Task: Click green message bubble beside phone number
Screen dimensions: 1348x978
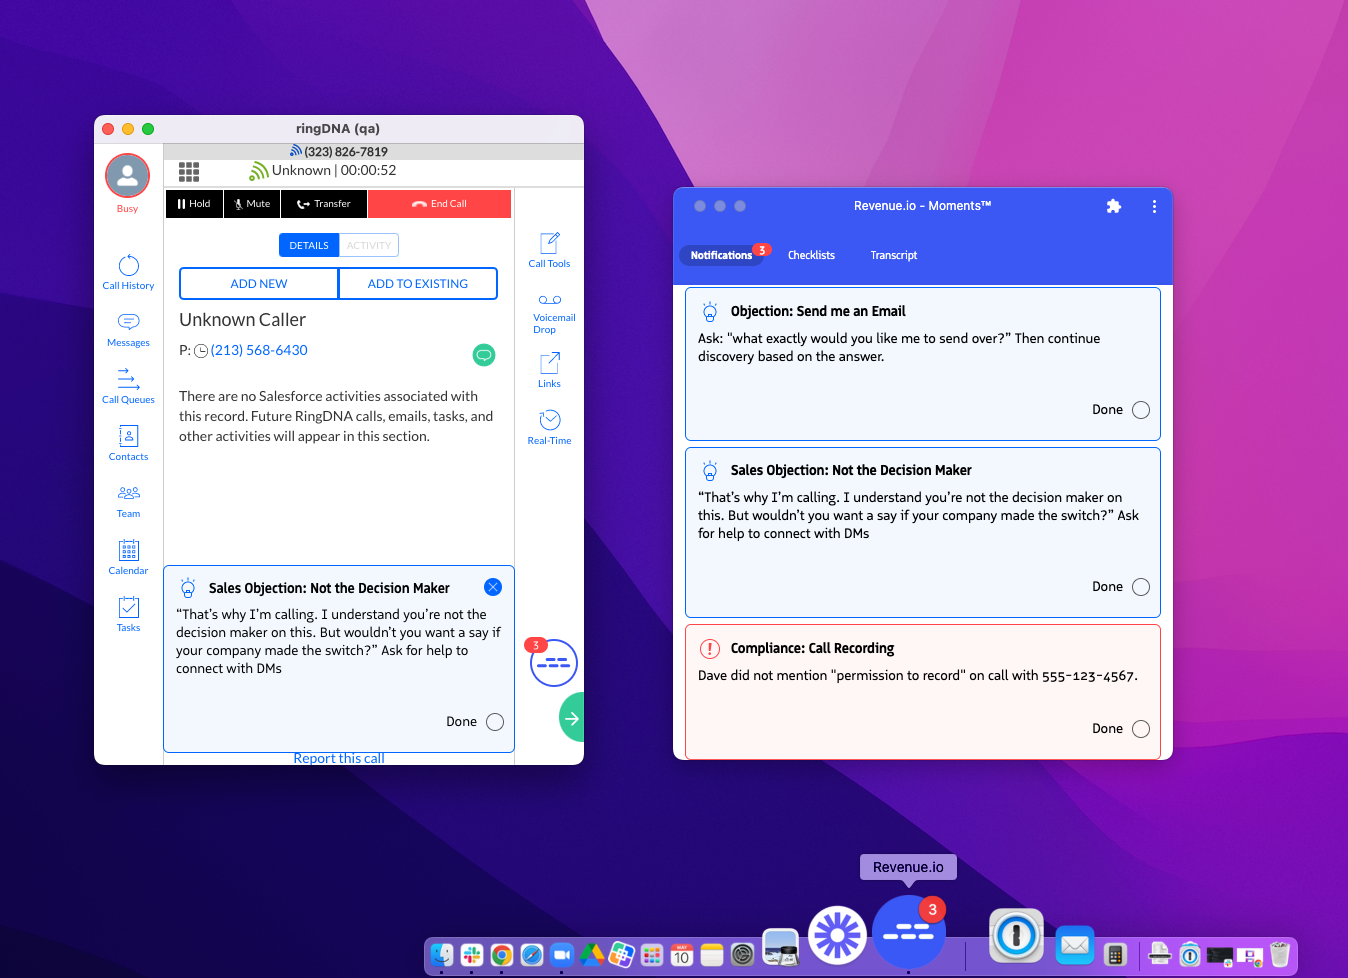Action: coord(484,355)
